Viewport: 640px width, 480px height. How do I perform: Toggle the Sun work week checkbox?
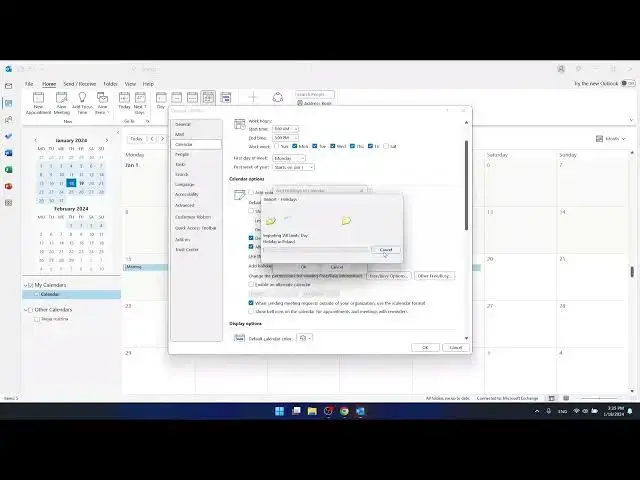coord(276,146)
